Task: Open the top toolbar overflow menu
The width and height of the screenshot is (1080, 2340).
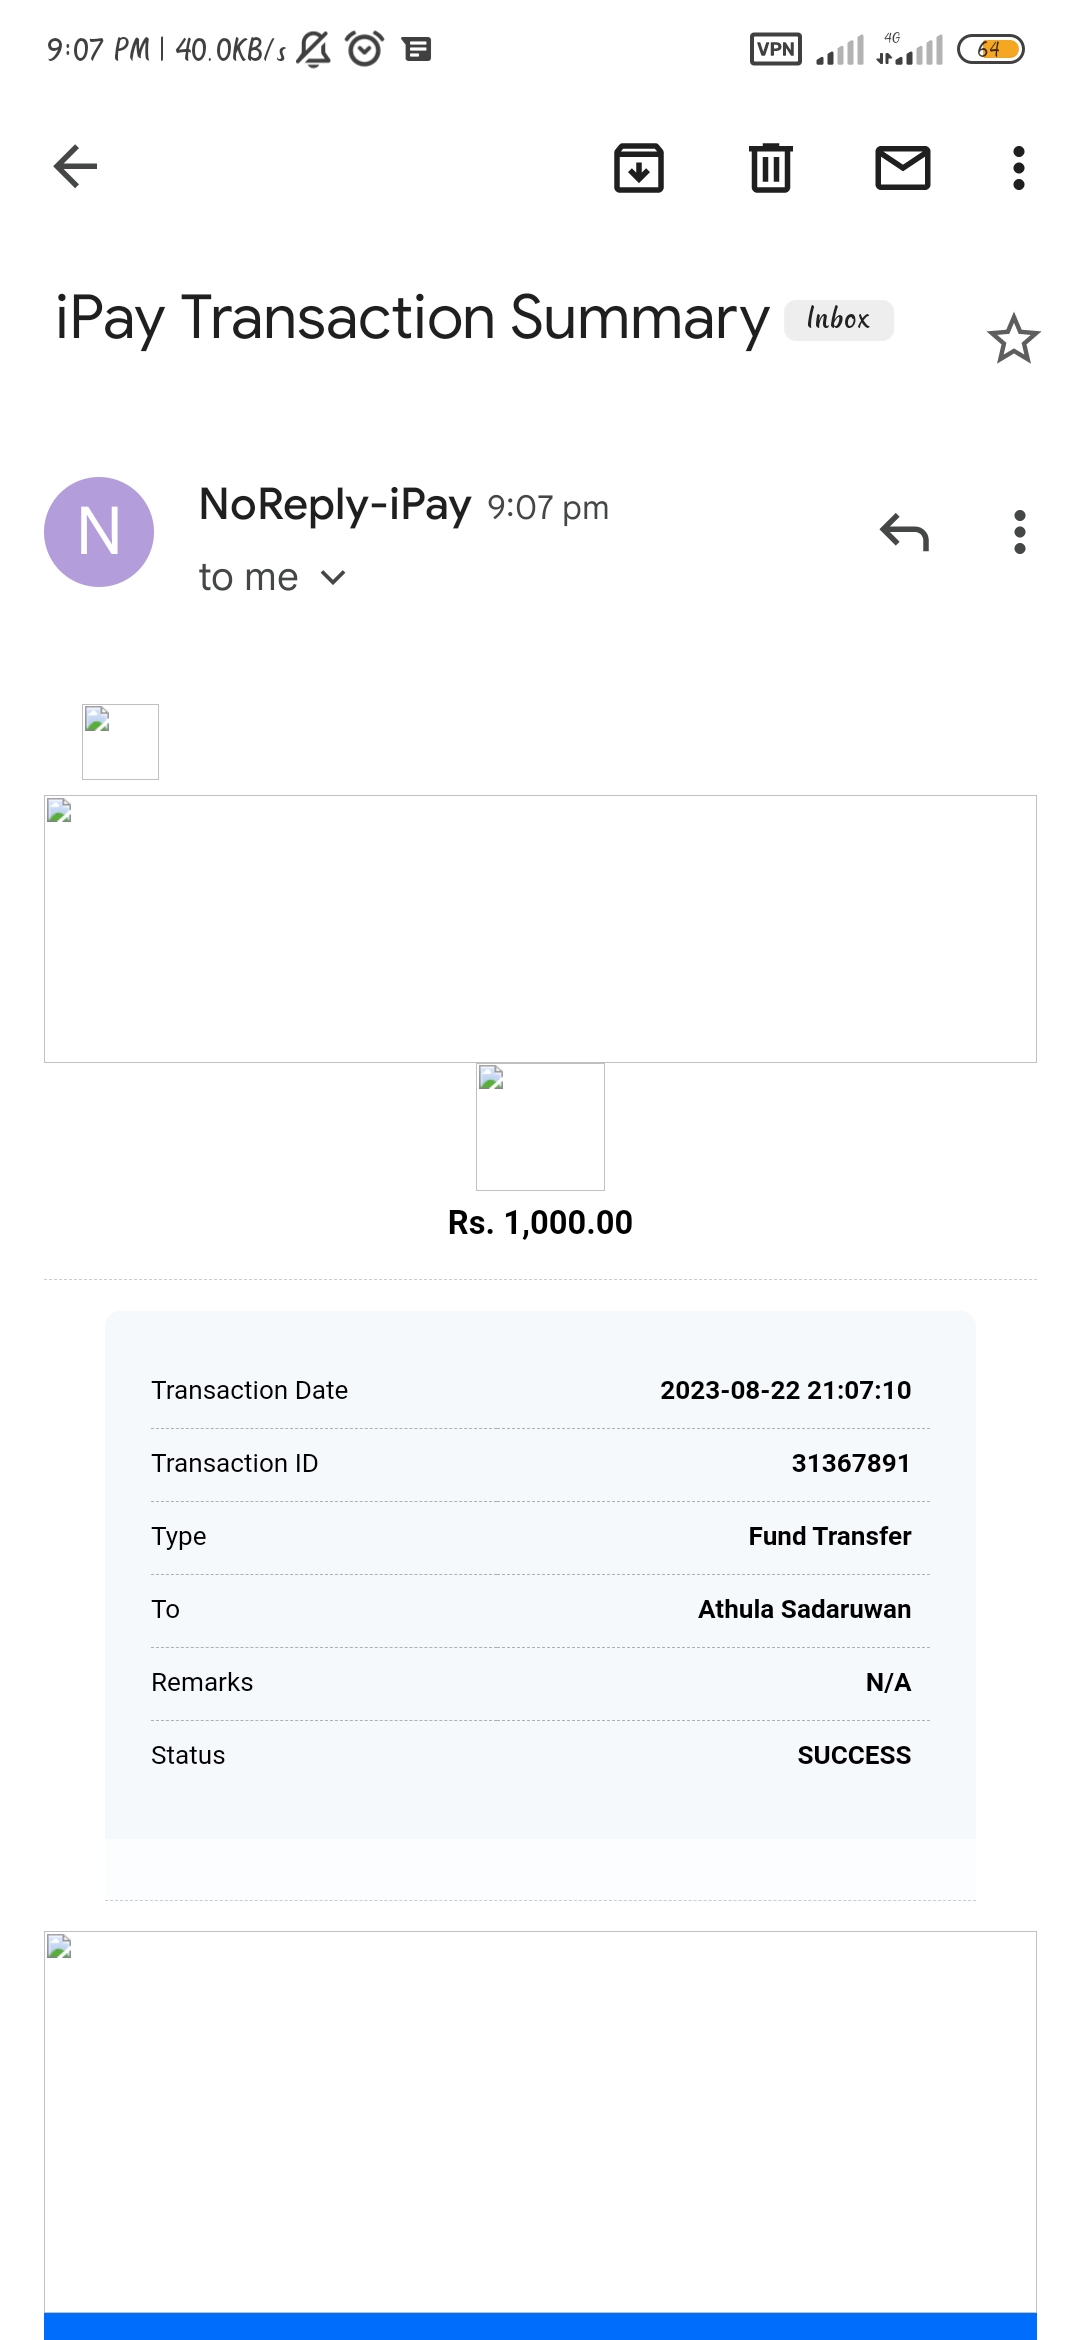Action: 1019,167
